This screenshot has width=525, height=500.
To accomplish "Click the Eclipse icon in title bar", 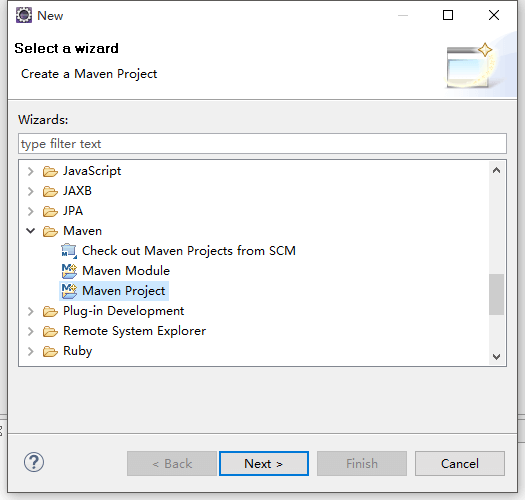I will 24,15.
